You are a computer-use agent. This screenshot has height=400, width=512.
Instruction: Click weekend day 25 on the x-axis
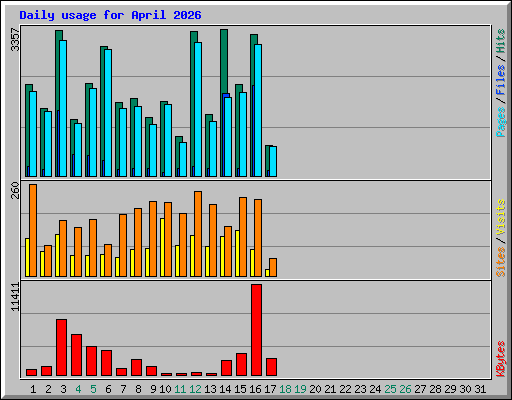click(390, 389)
